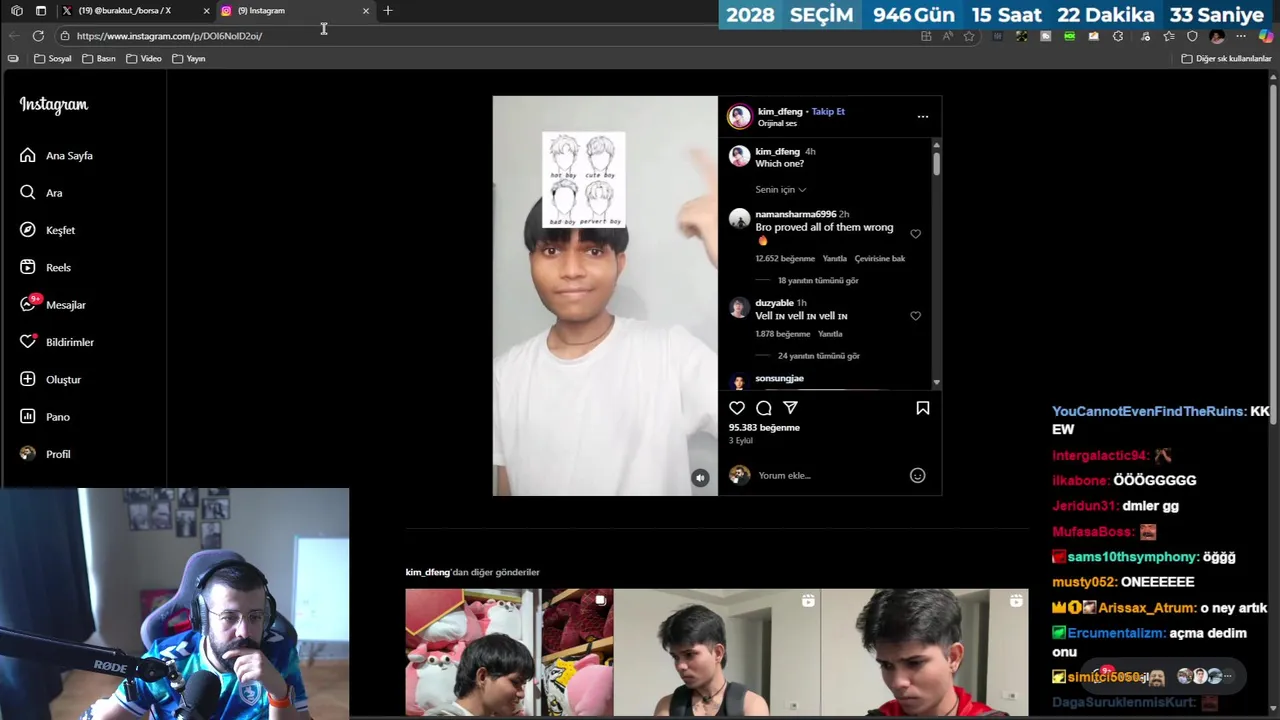Open a new browser tab
Screen dimensions: 1280x720
coord(388,11)
